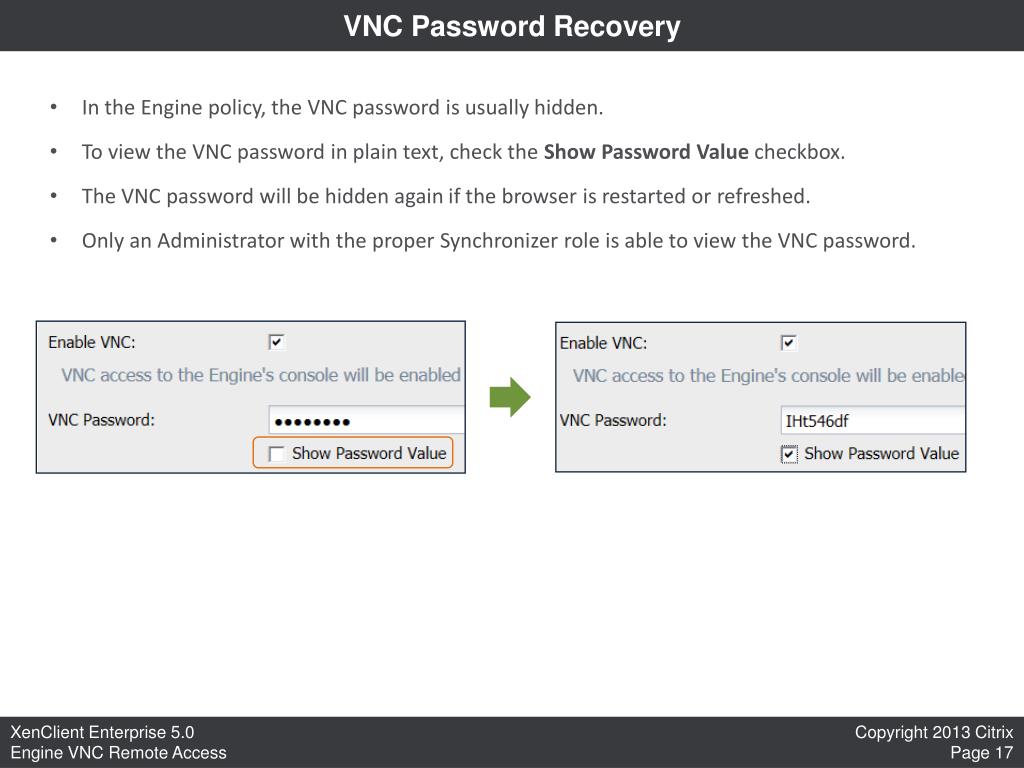Viewport: 1024px width, 768px height.
Task: Click the Copyright 2013 Citrix text
Action: pyautogui.click(x=934, y=732)
